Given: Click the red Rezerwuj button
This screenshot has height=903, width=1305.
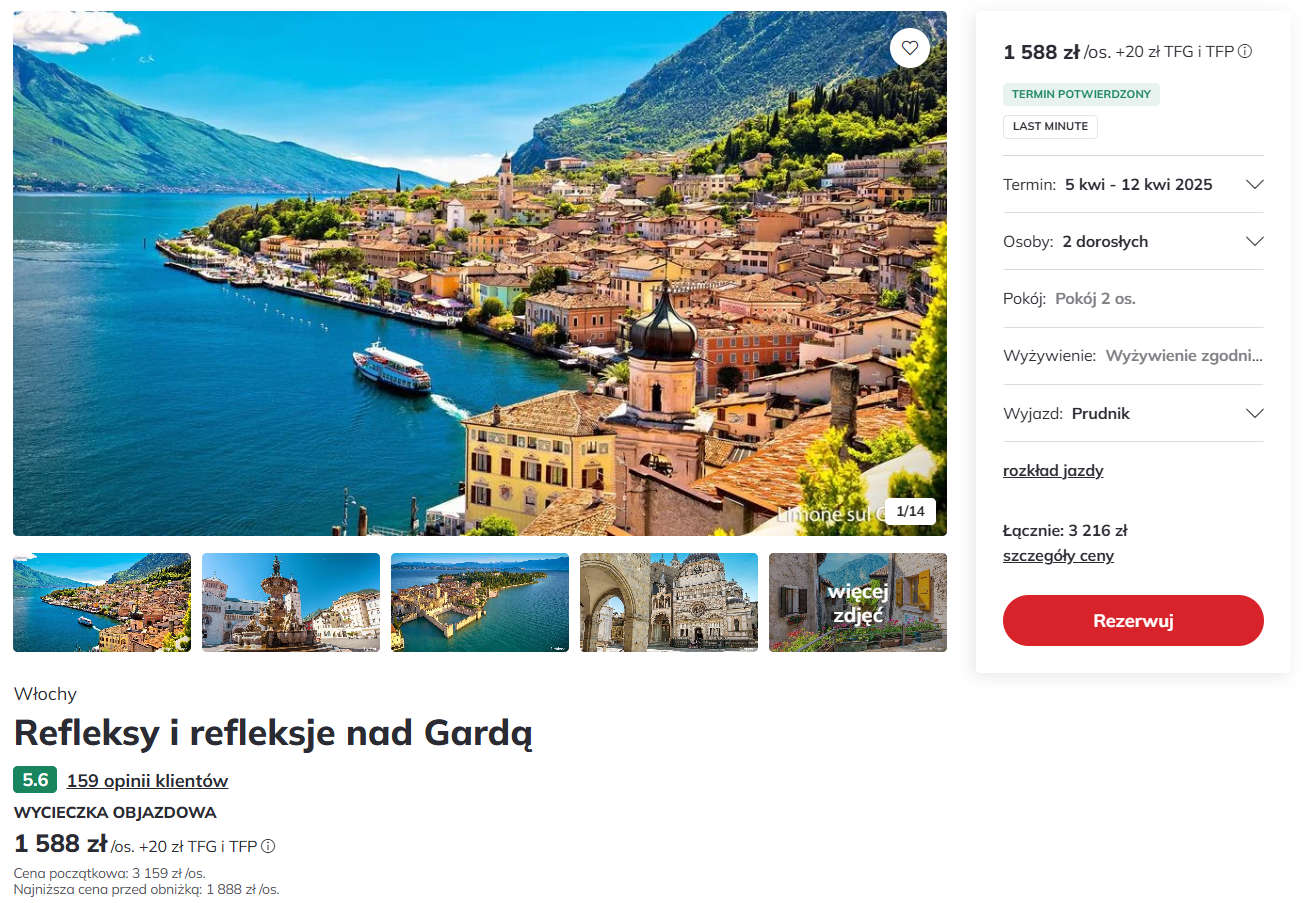Looking at the screenshot, I should (x=1133, y=620).
